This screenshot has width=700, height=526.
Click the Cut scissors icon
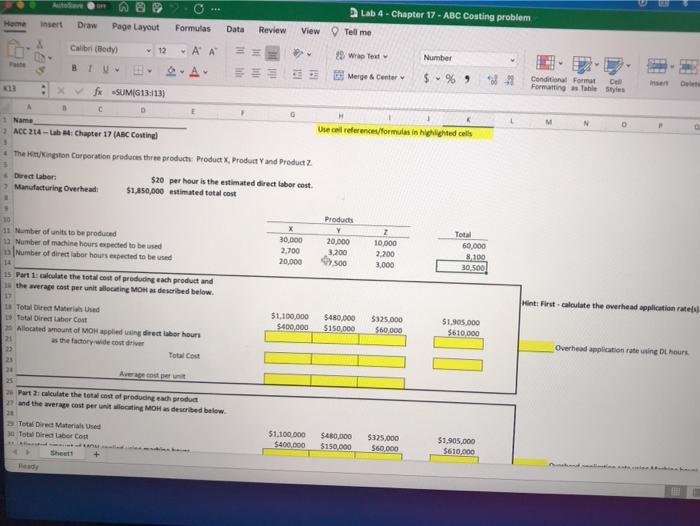40,44
